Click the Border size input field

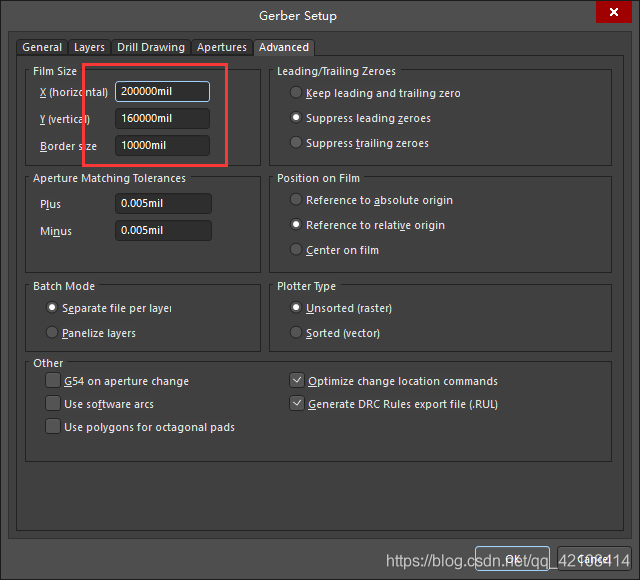pos(162,145)
